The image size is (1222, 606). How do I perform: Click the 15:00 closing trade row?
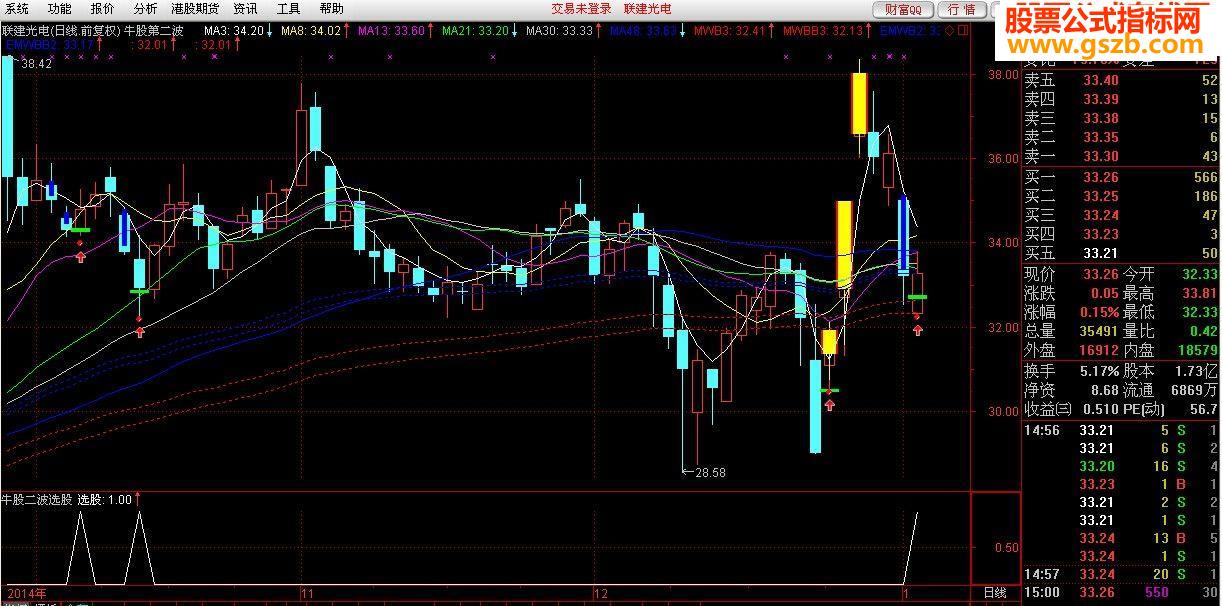tap(1122, 592)
